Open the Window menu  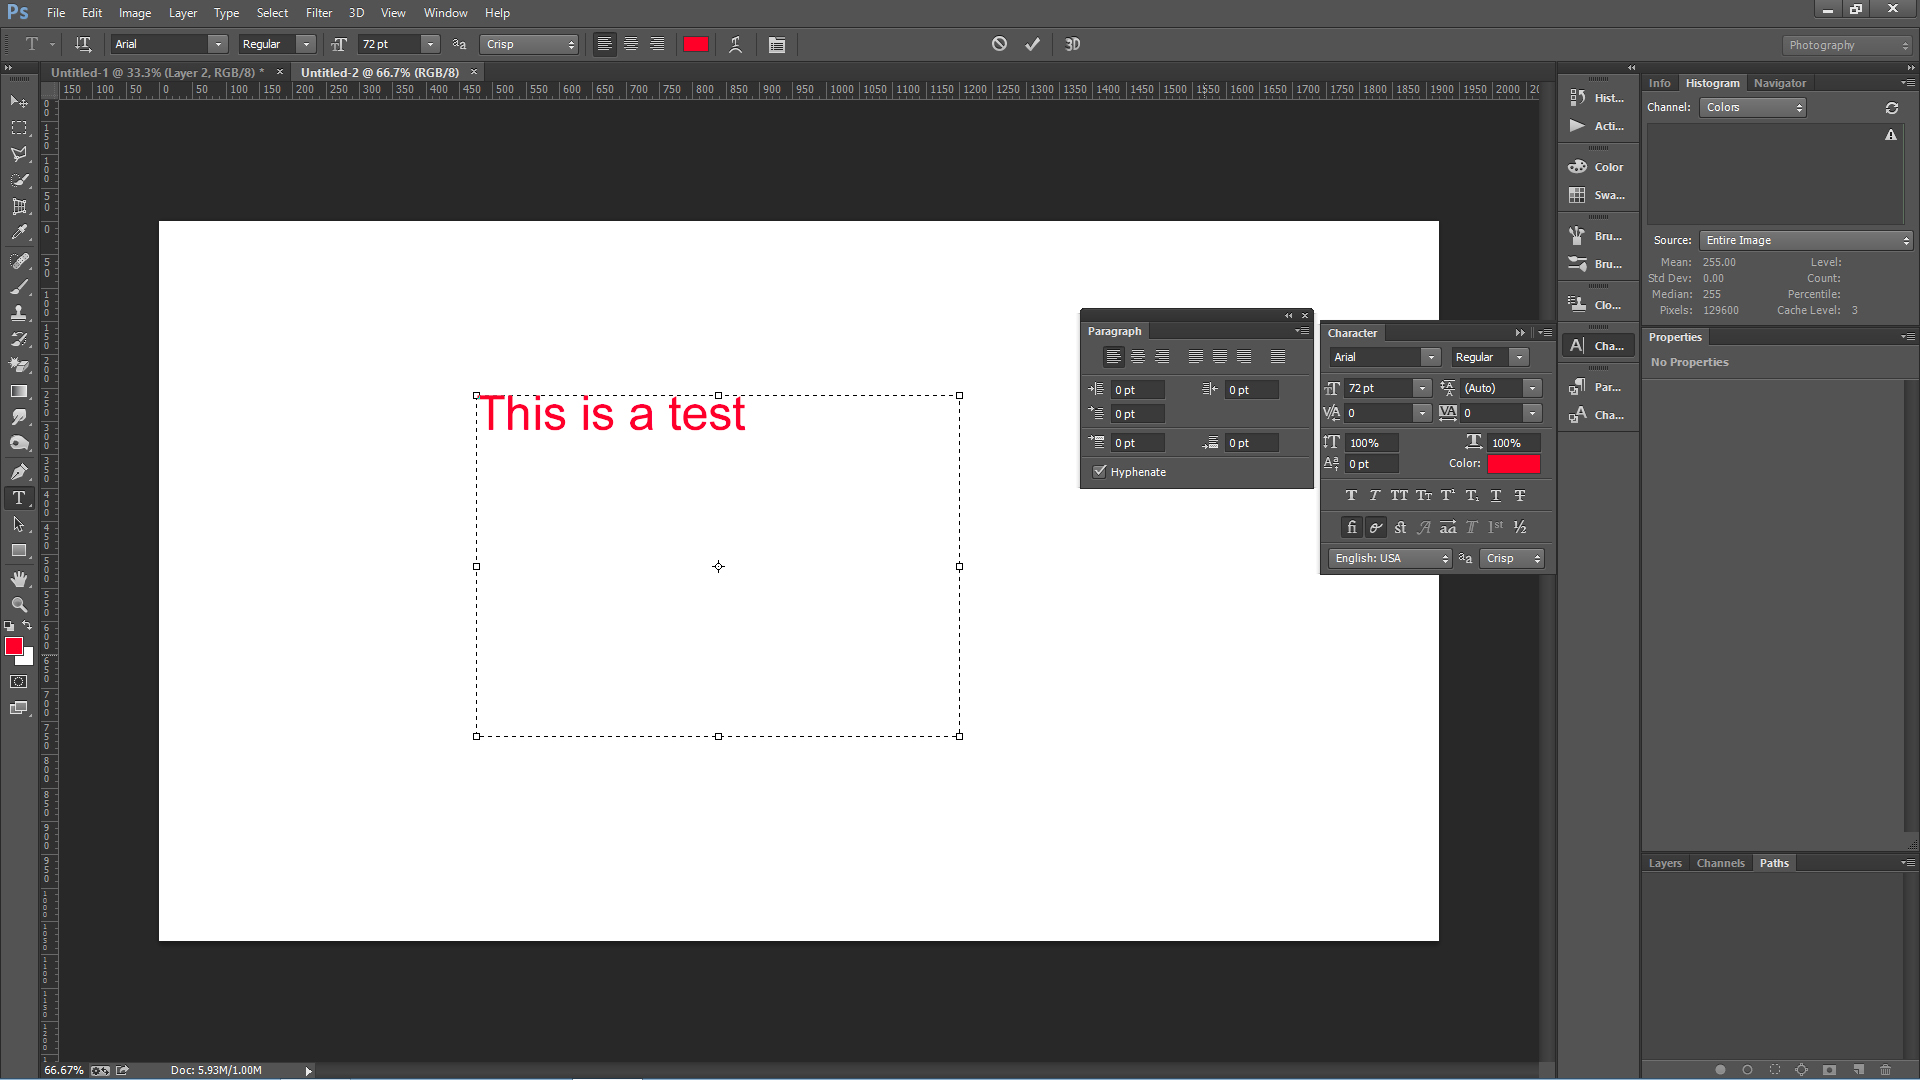point(445,13)
